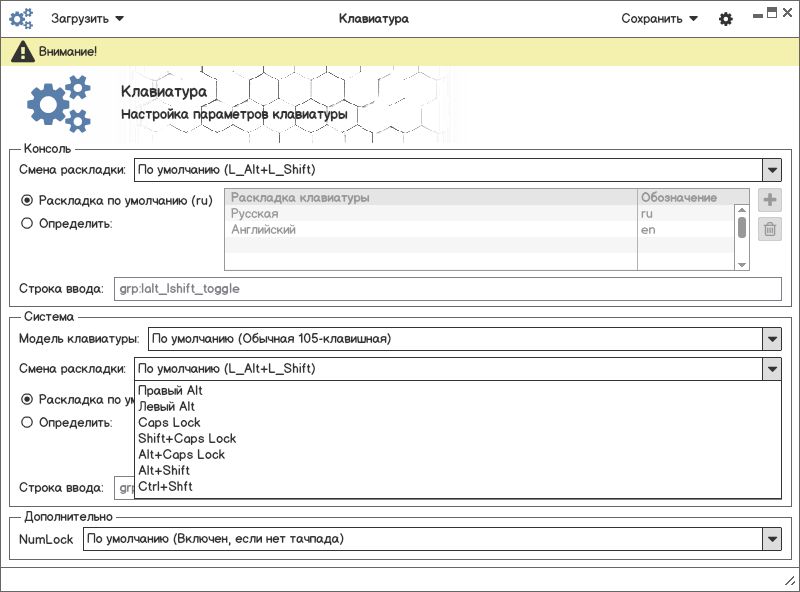Choose 'Caps Lock' from the open list
This screenshot has height=592, width=800.
(x=169, y=423)
